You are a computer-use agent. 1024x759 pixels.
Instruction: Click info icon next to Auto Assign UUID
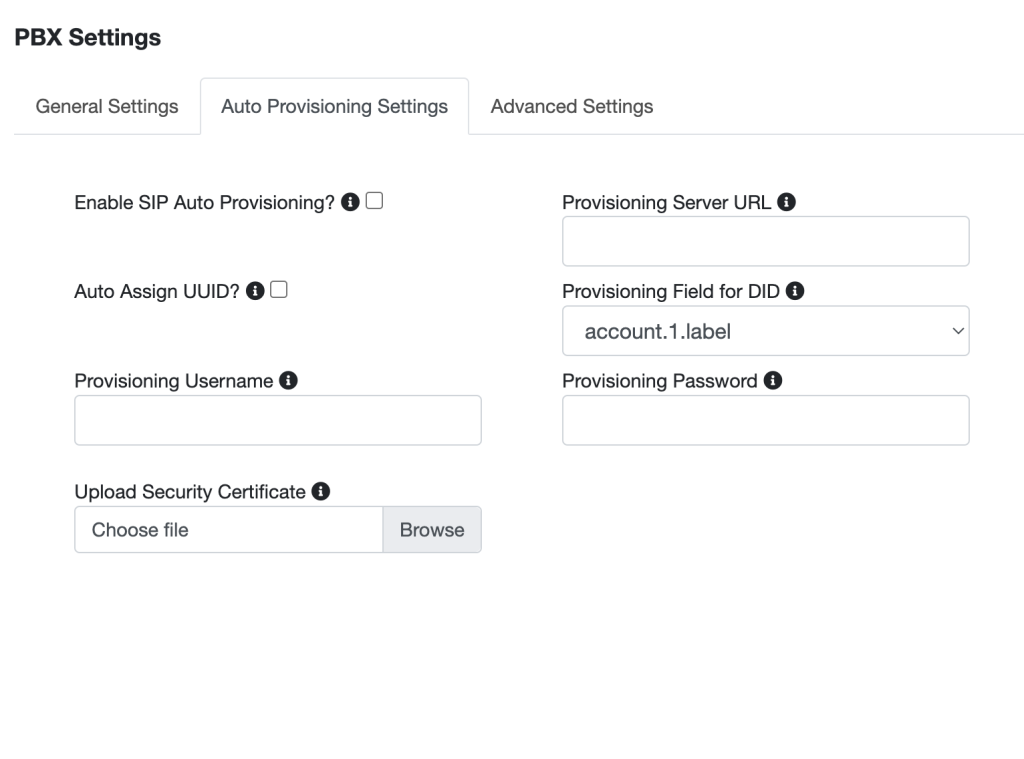255,291
